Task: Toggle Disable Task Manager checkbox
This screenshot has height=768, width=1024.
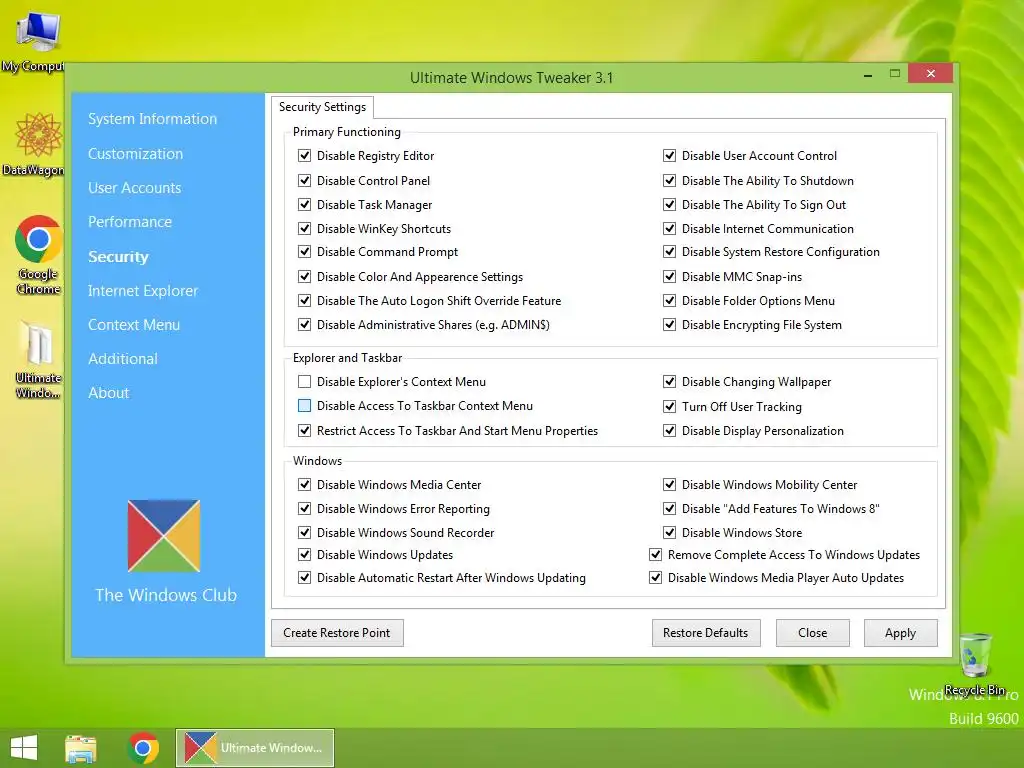Action: point(304,204)
